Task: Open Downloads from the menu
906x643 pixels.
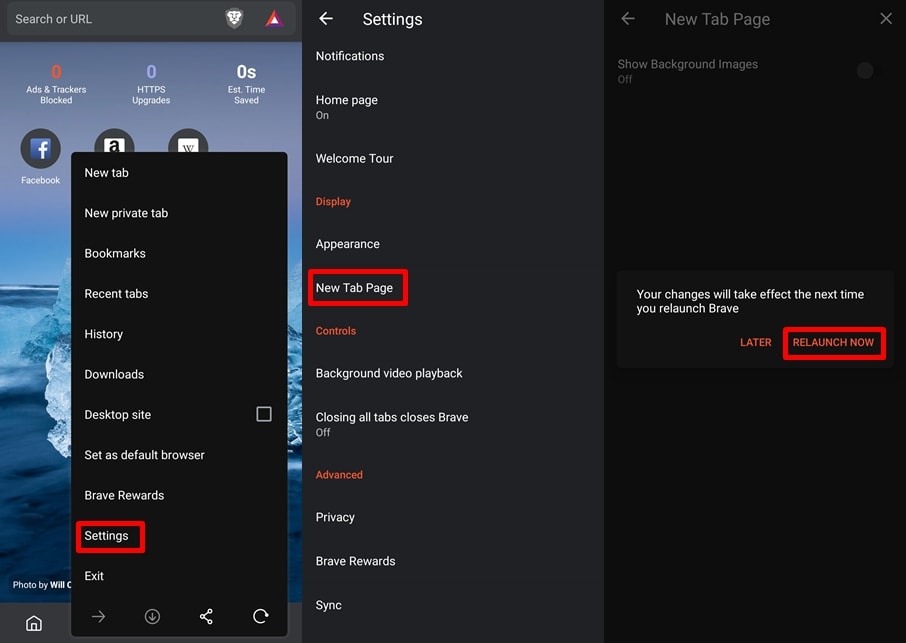Action: (179, 374)
